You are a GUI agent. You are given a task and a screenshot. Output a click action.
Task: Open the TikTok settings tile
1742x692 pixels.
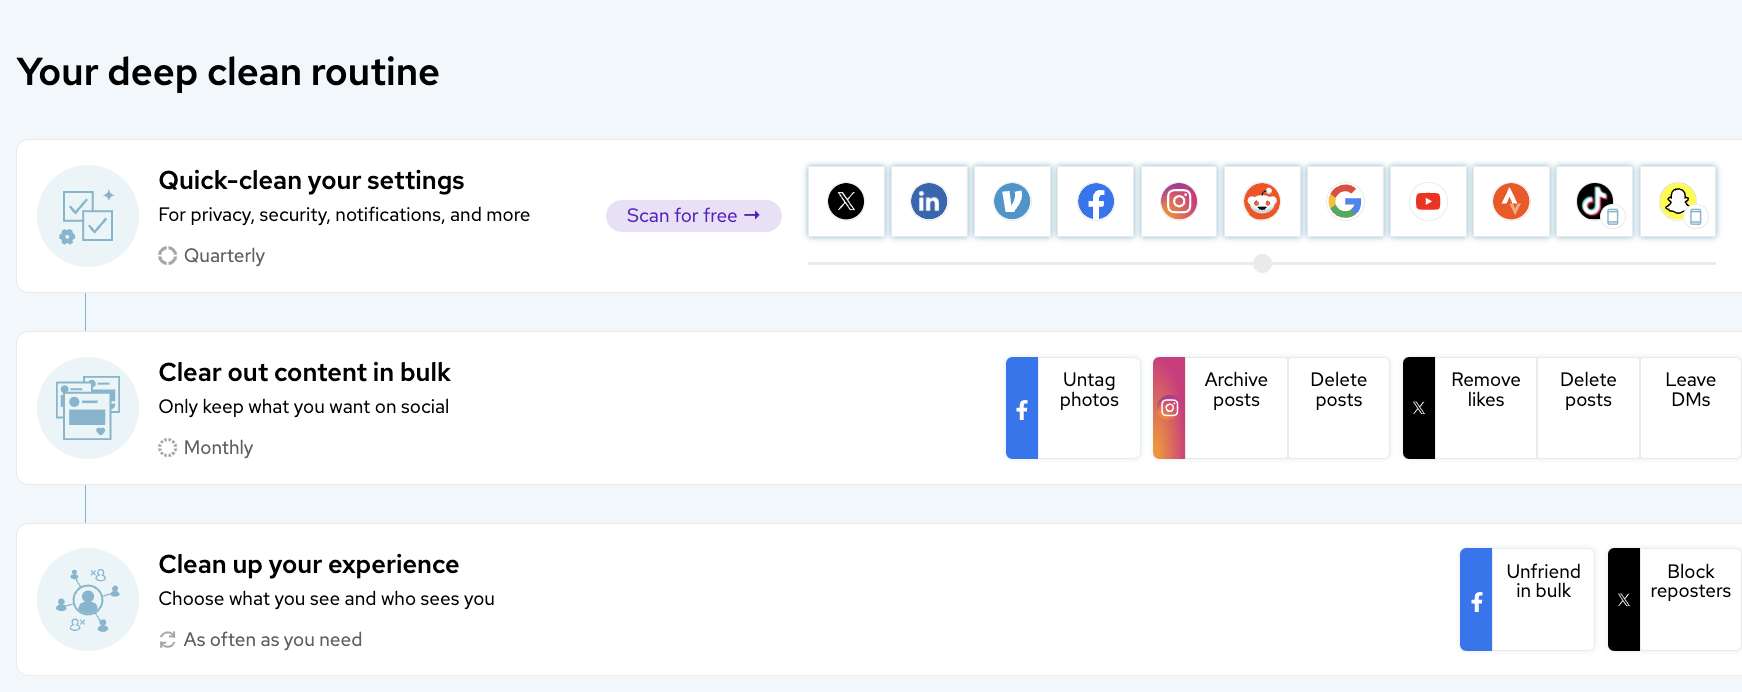(1595, 202)
